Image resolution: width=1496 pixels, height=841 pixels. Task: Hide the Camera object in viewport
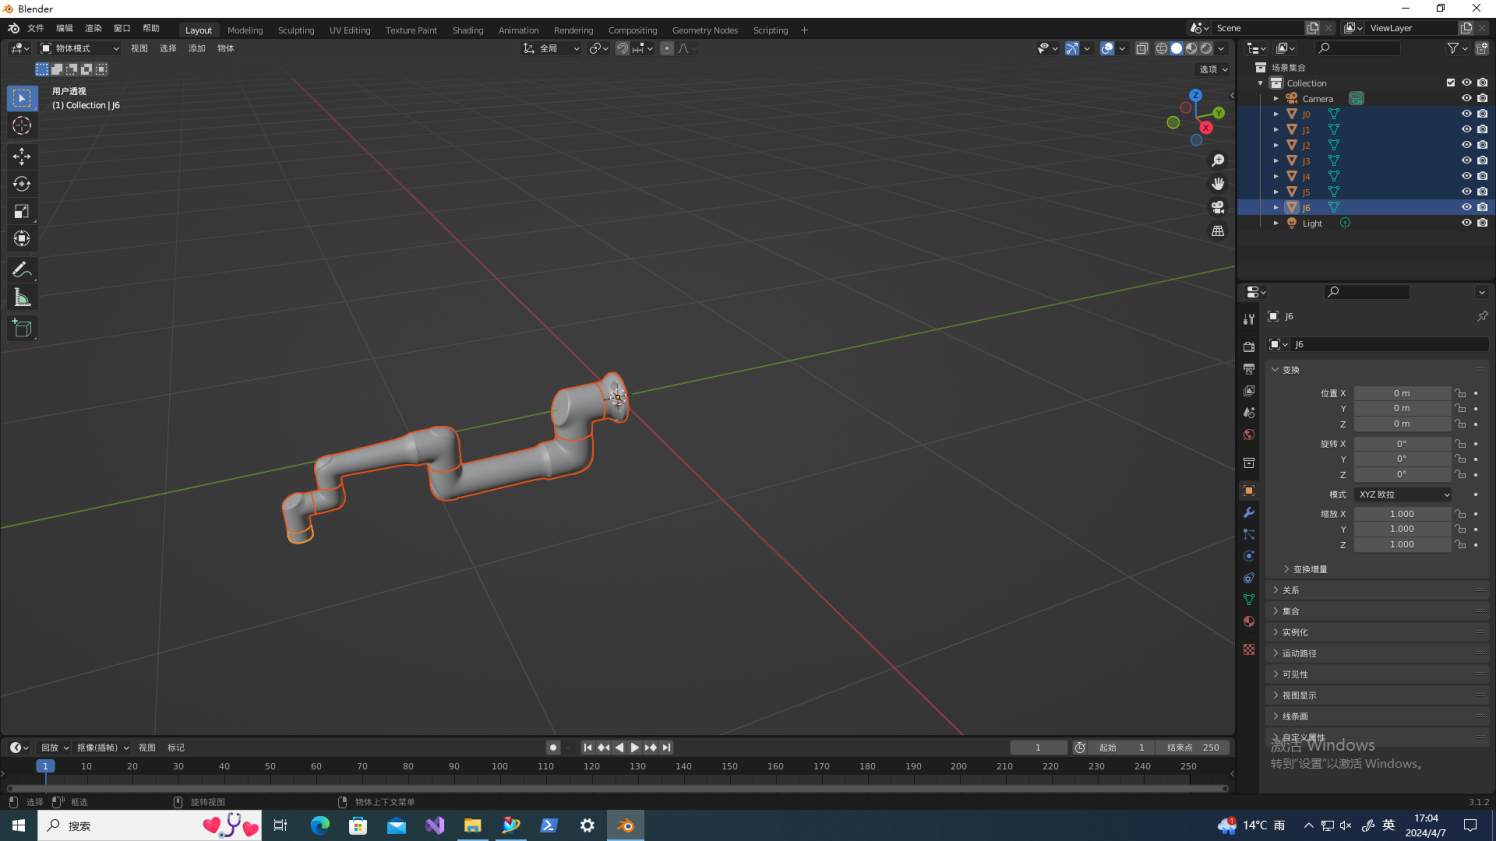[x=1467, y=99]
